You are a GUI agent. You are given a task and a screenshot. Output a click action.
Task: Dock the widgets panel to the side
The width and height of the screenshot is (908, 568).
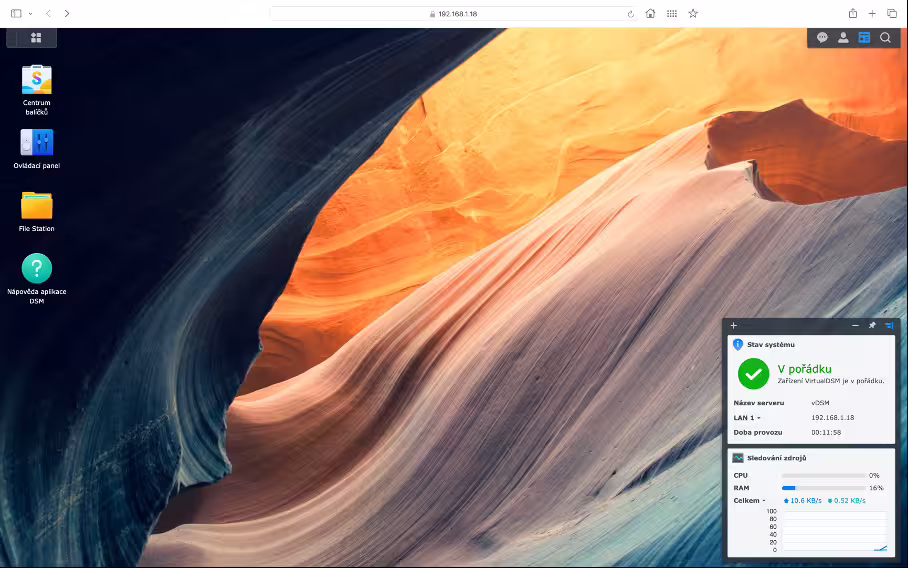[889, 325]
